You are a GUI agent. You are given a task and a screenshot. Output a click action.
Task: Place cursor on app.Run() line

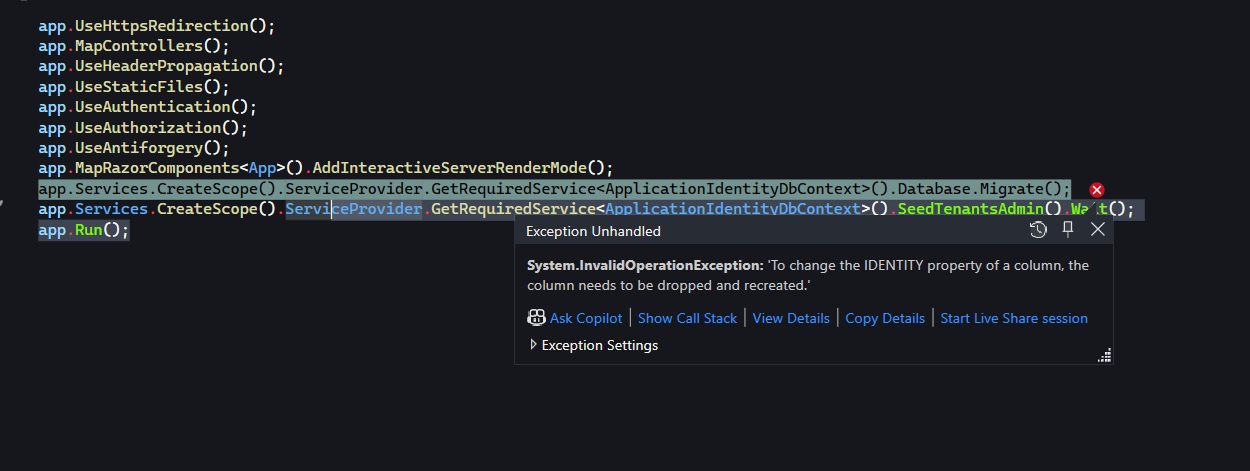click(84, 230)
